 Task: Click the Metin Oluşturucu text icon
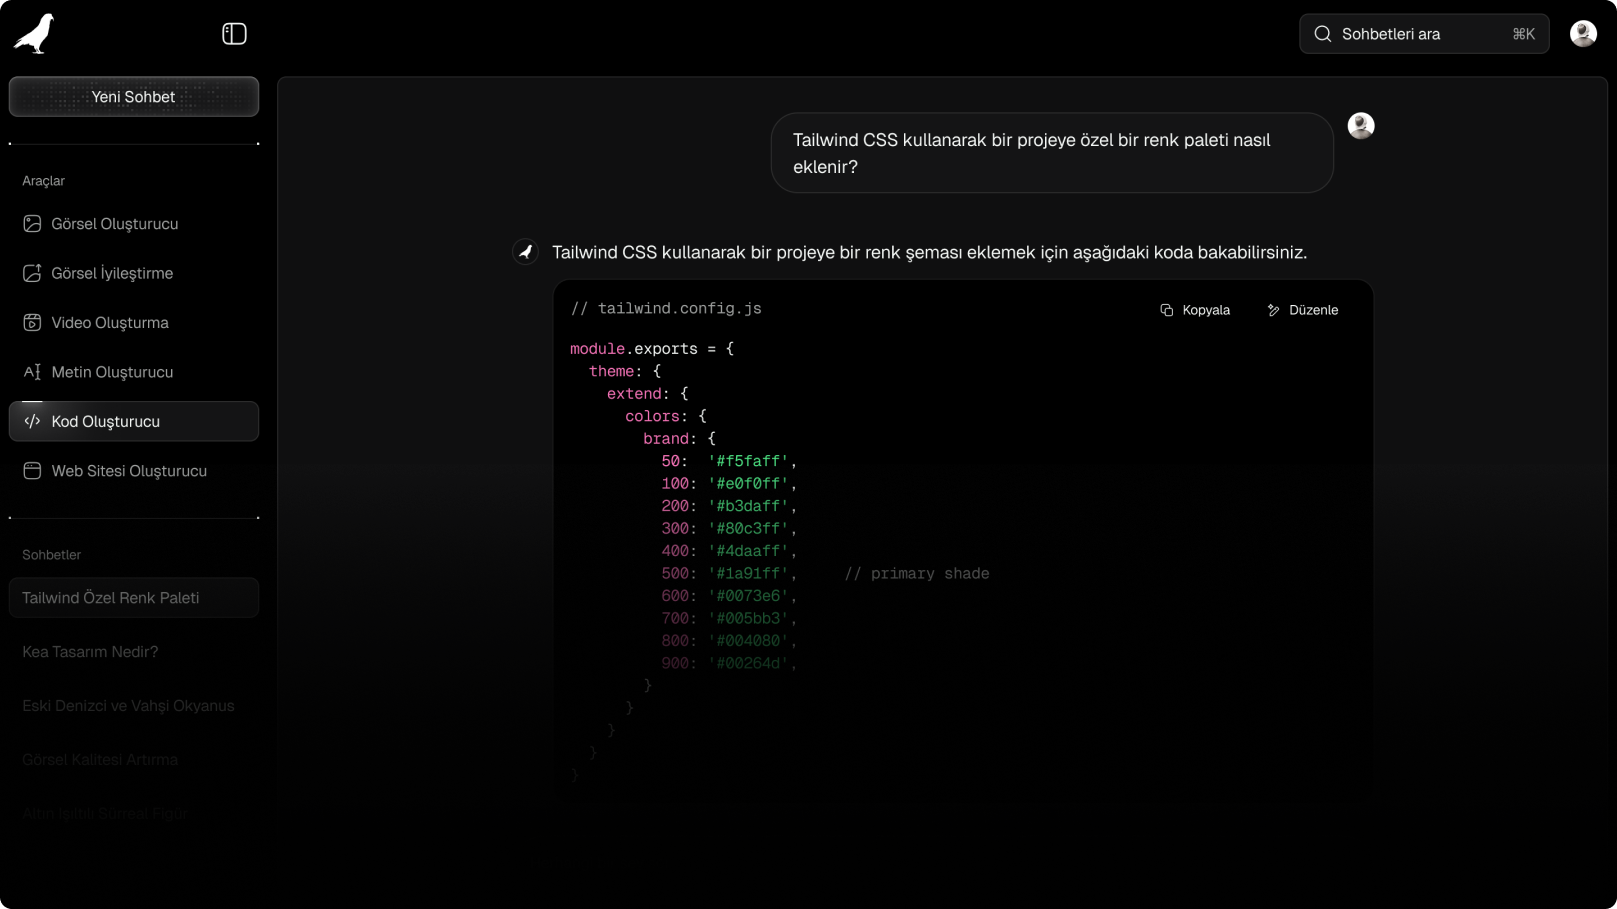(x=32, y=372)
